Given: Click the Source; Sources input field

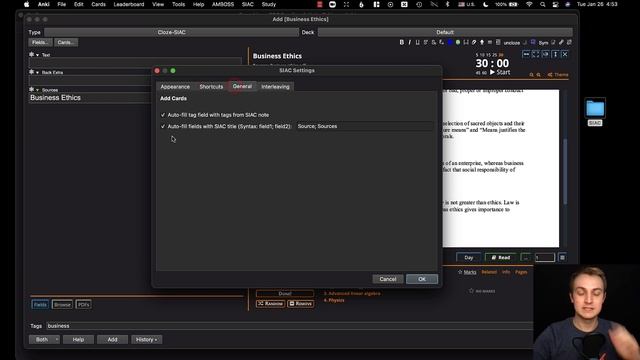Looking at the screenshot, I should click(x=364, y=127).
